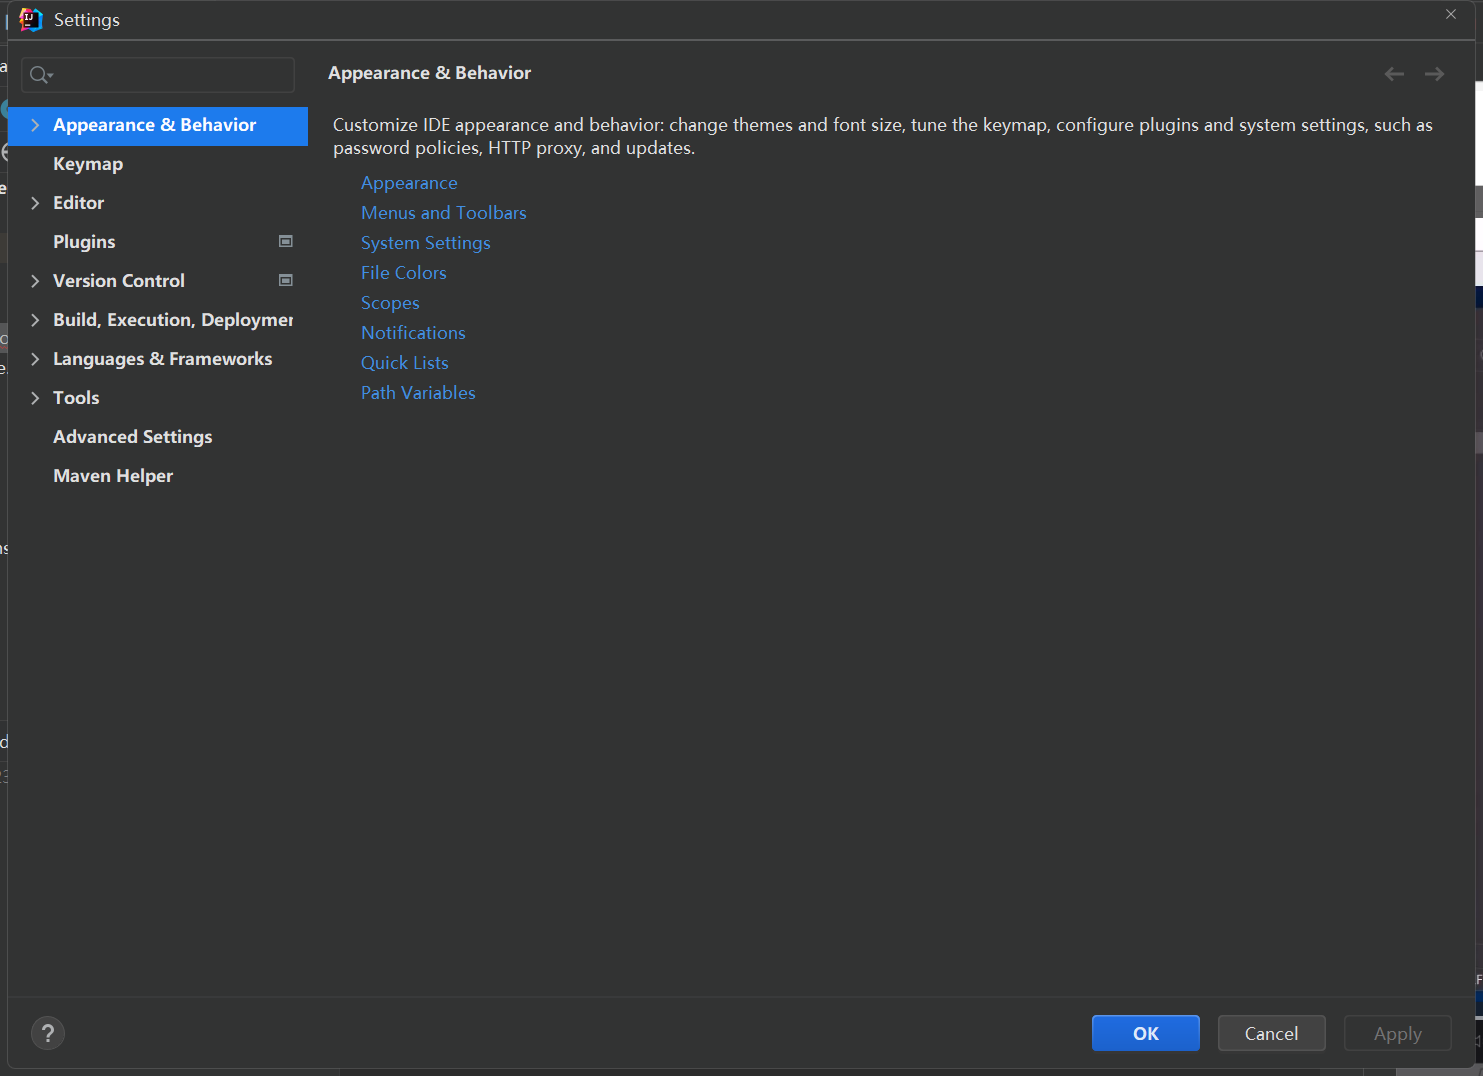Expand the Appearance & Behavior tree node
The height and width of the screenshot is (1076, 1483).
click(x=35, y=125)
